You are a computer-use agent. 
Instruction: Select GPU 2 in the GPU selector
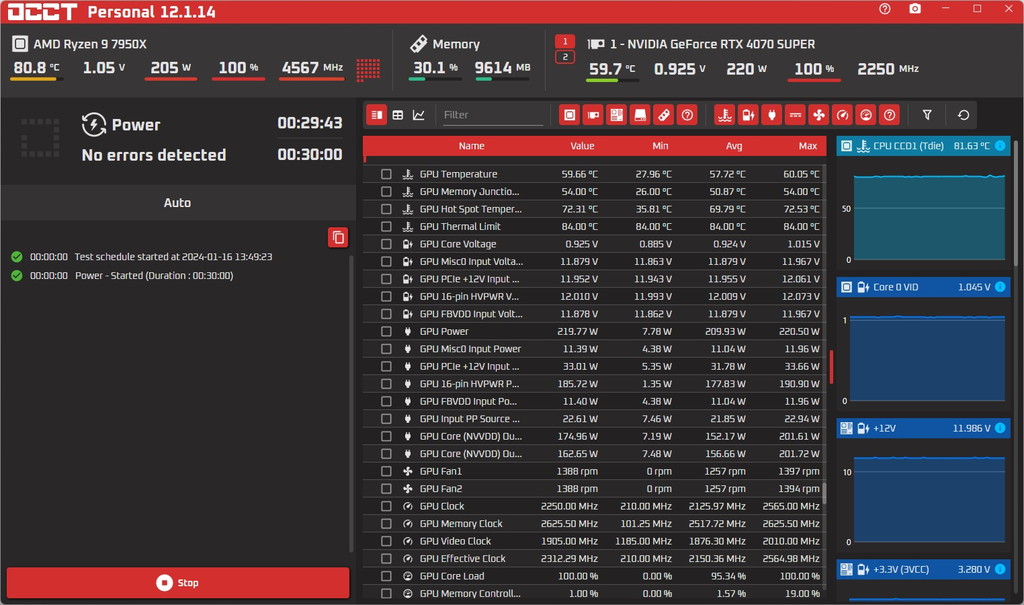coord(565,57)
